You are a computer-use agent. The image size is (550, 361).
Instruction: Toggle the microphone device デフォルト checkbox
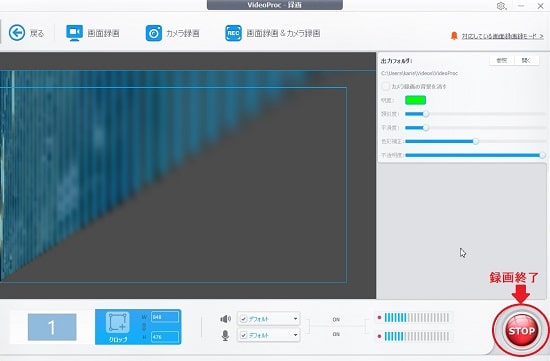(243, 335)
